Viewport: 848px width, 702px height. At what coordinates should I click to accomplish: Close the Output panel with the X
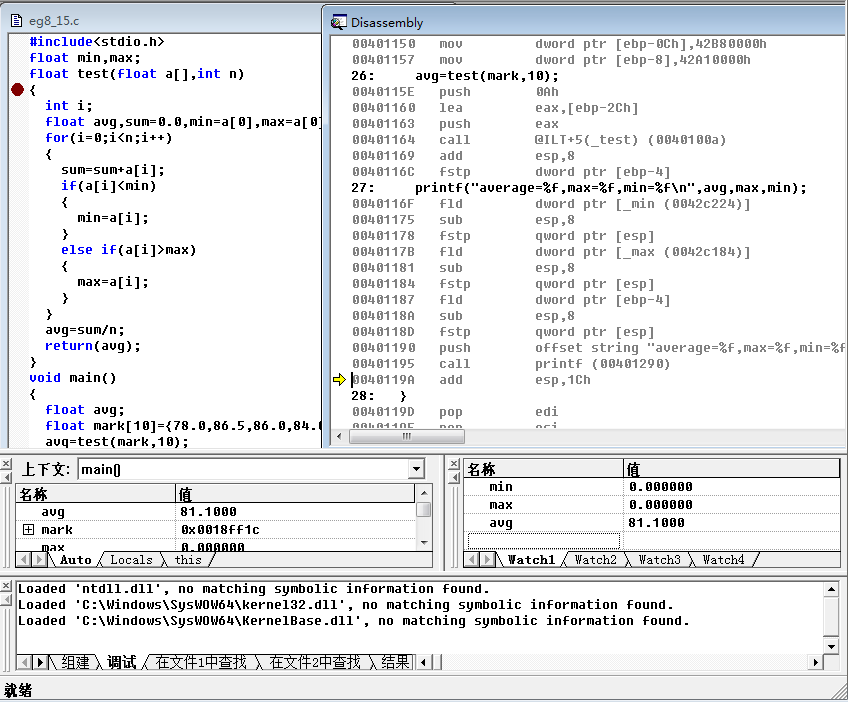coord(6,586)
